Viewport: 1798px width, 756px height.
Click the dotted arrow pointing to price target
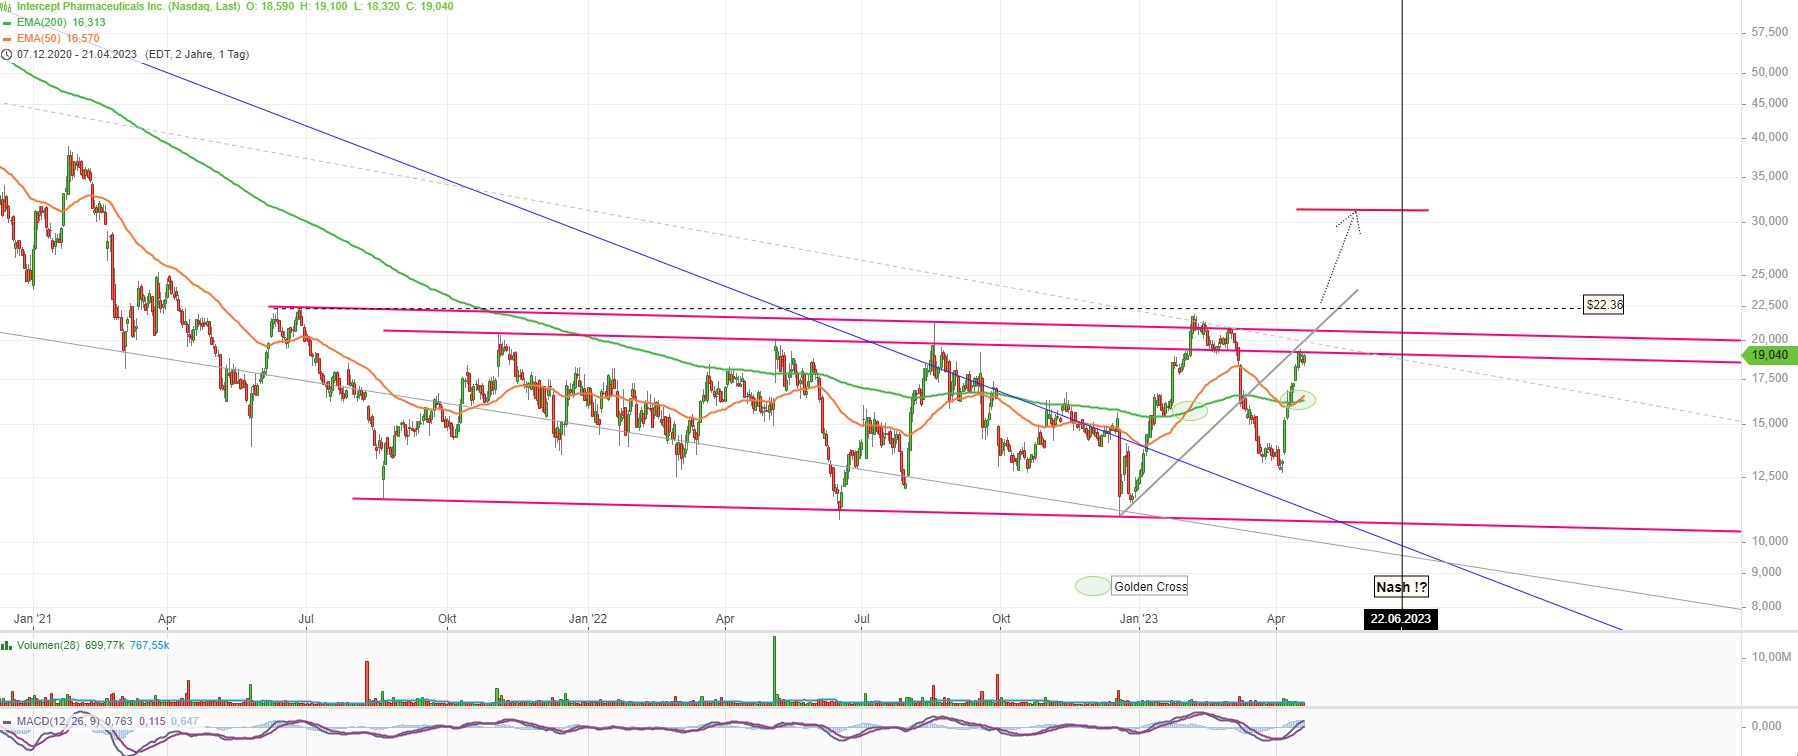(1340, 256)
